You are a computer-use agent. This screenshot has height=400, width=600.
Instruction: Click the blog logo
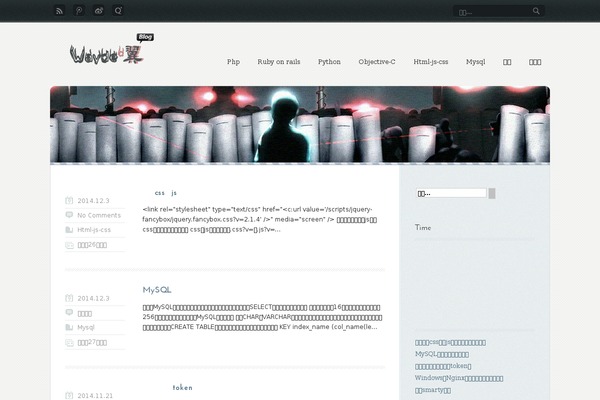point(111,49)
